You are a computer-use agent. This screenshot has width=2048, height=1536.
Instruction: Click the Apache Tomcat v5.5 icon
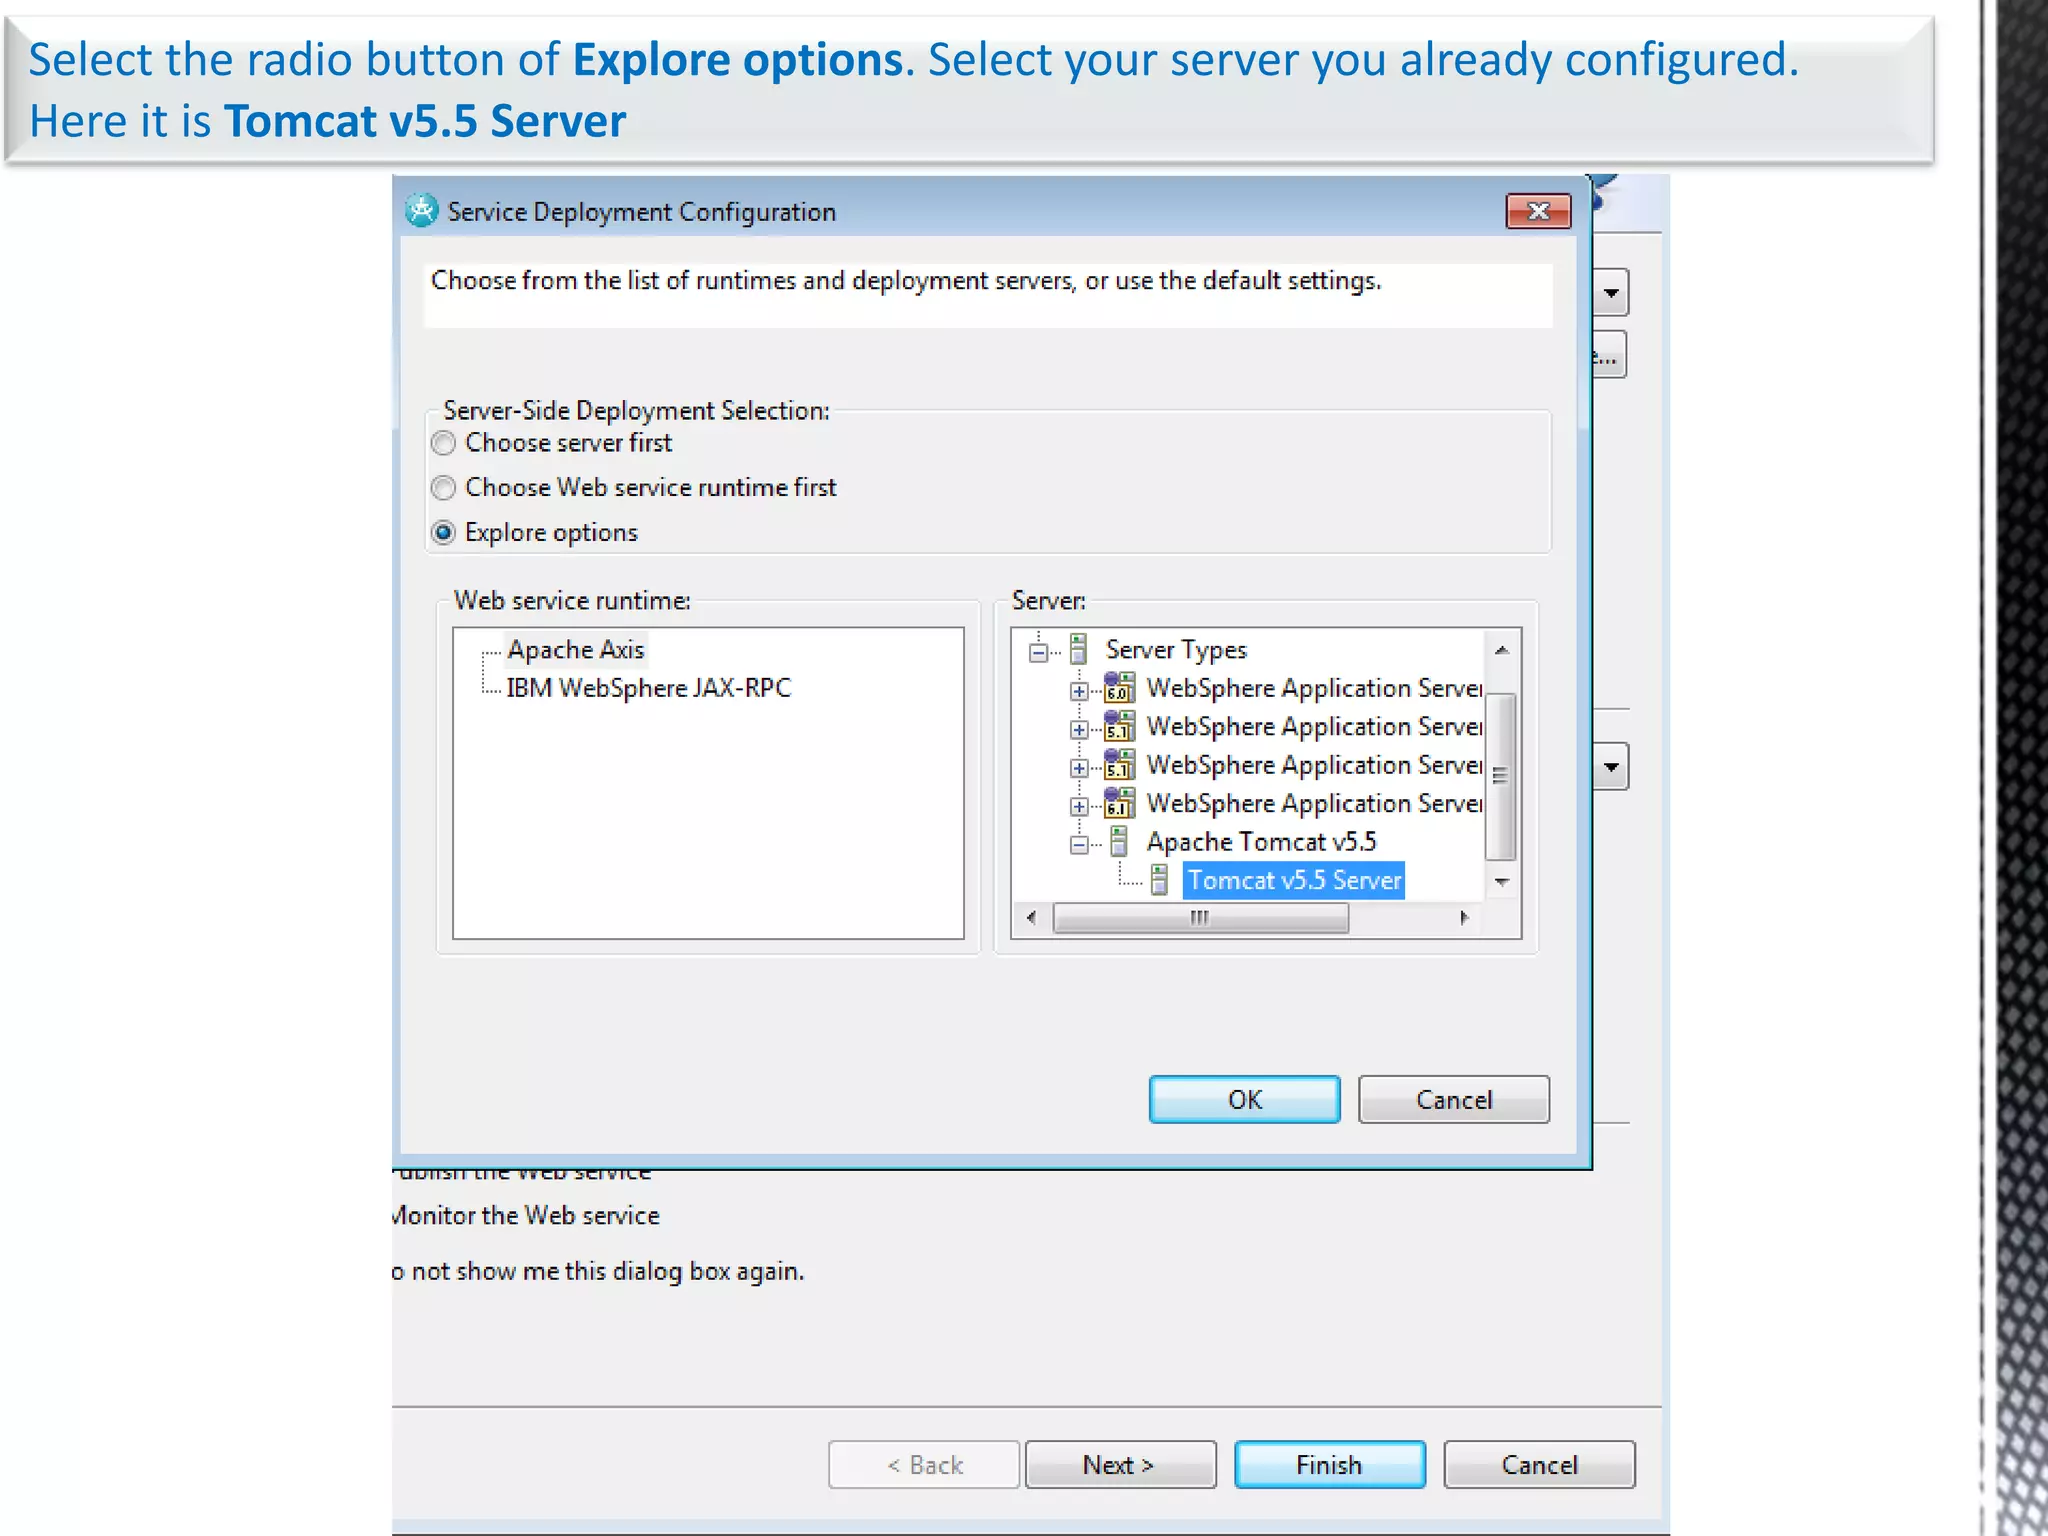(1119, 842)
